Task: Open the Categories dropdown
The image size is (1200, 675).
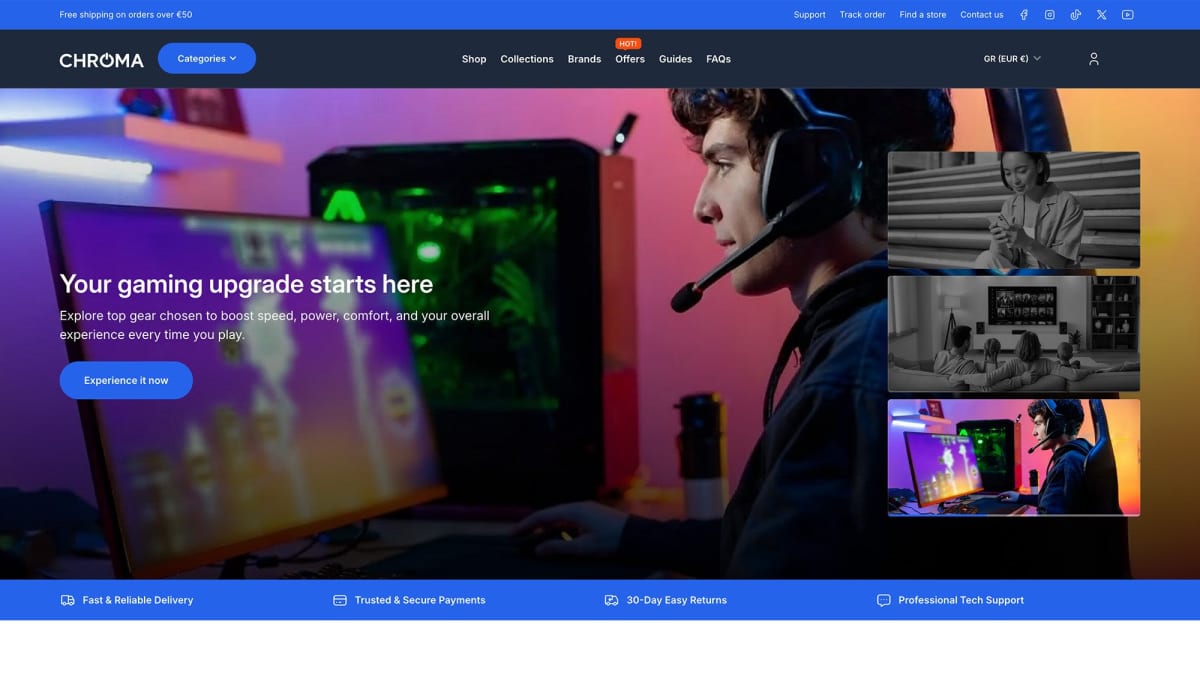Action: [206, 58]
